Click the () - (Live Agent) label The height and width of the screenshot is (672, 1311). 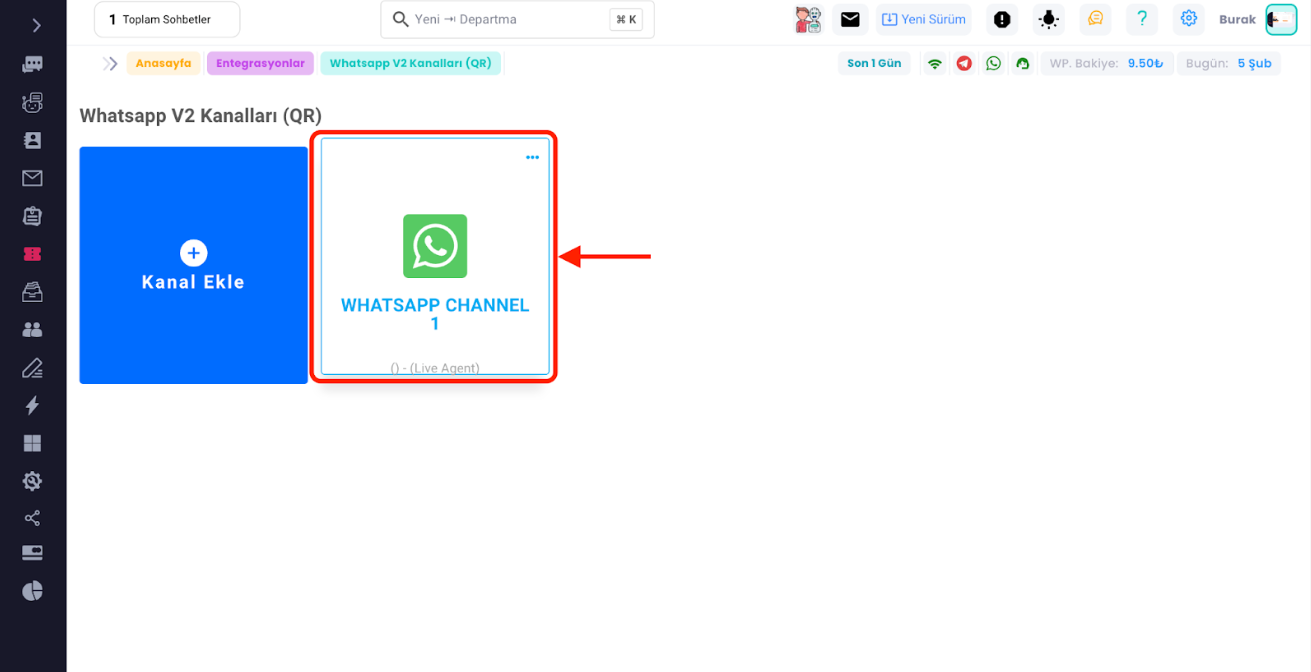(435, 368)
